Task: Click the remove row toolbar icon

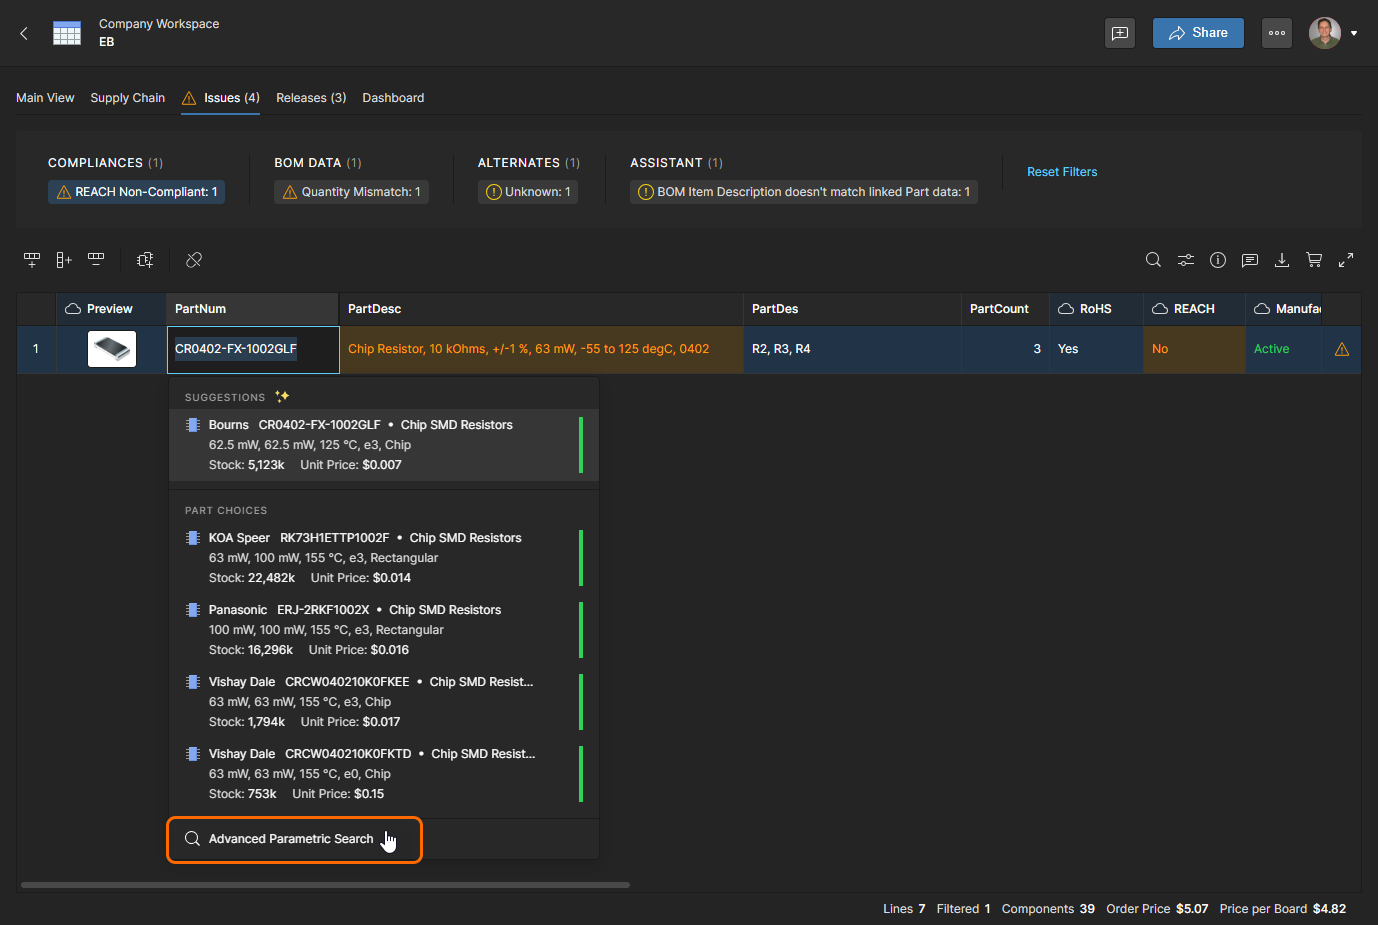Action: pos(96,260)
